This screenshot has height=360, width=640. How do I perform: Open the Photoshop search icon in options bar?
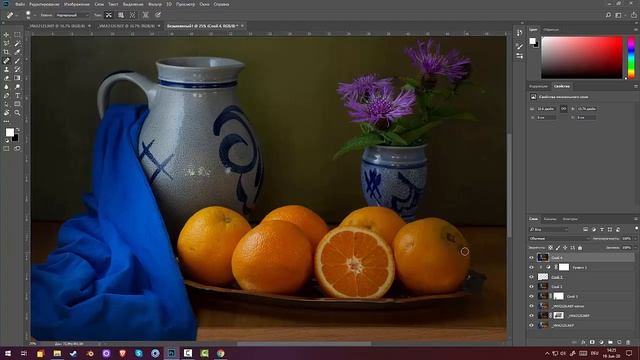click(x=608, y=15)
